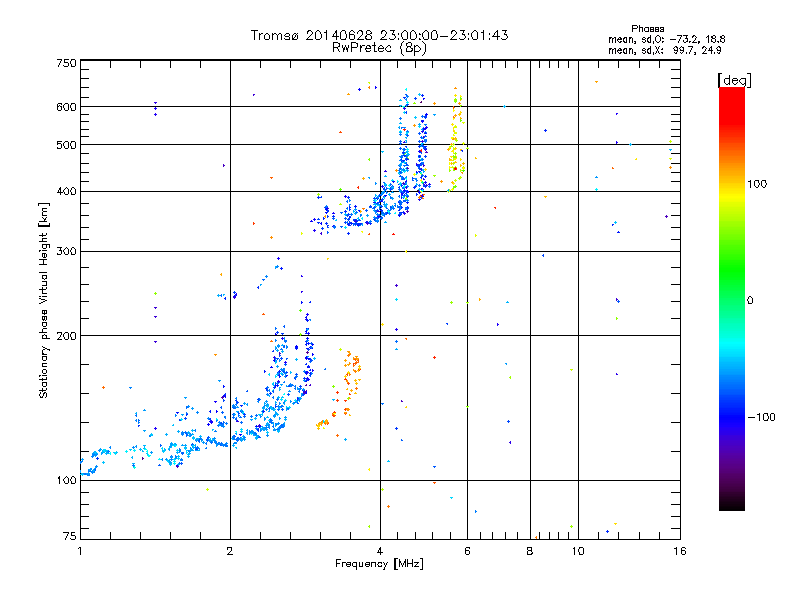Click the '[deg]' colorbar unit label
The height and width of the screenshot is (600, 800).
(734, 80)
